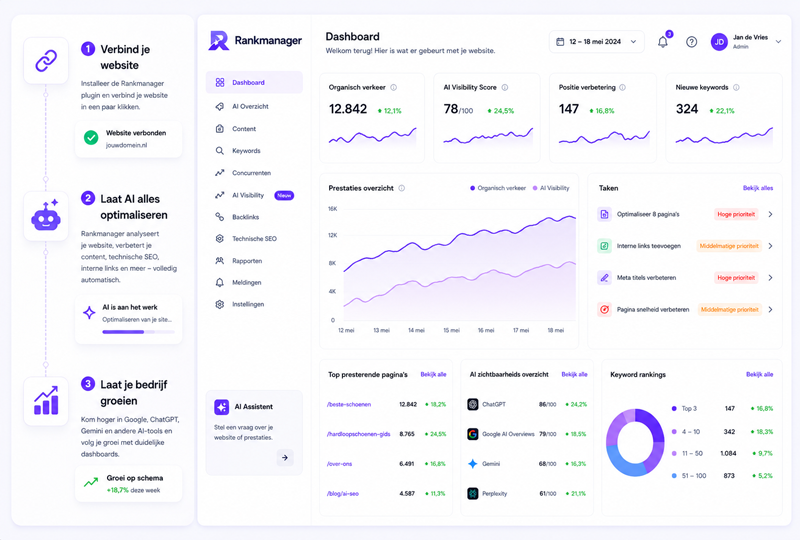Open Keywords in the sidebar
800x540 pixels.
(254, 151)
